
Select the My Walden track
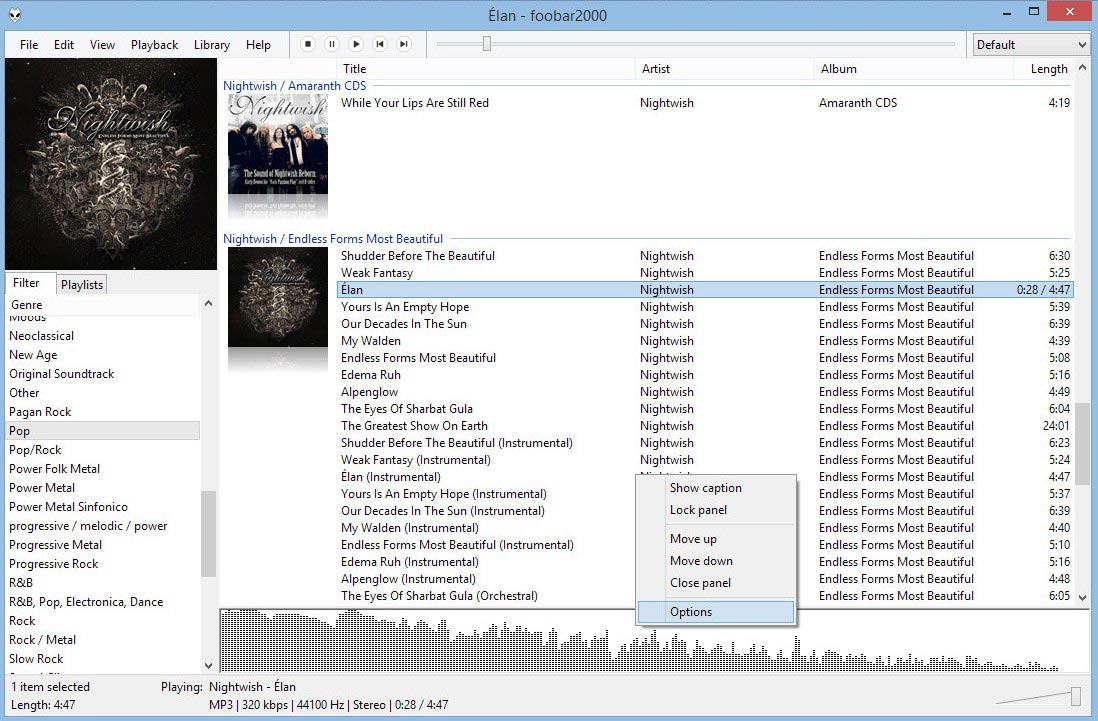705,341
